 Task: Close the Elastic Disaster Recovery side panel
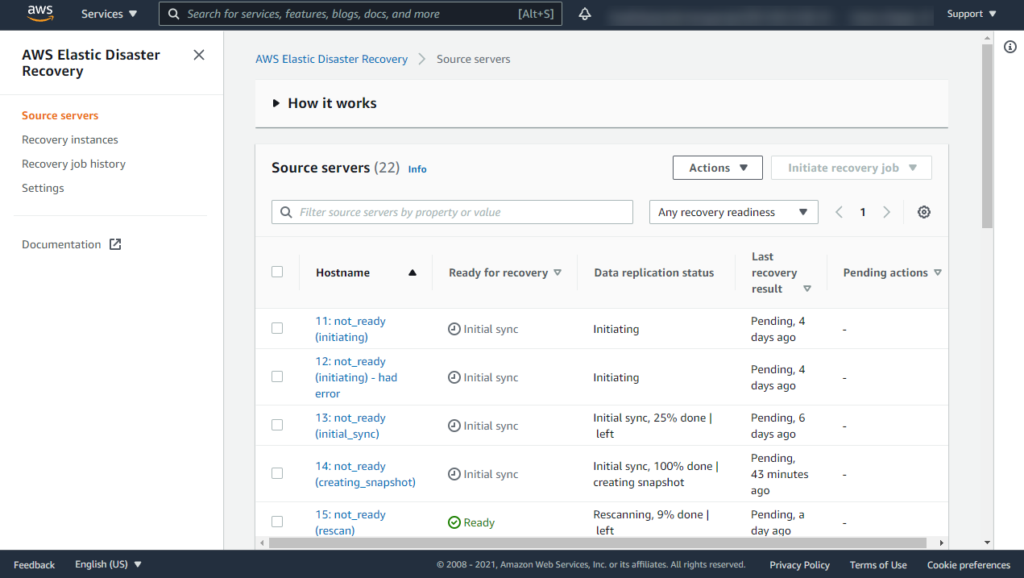(198, 55)
